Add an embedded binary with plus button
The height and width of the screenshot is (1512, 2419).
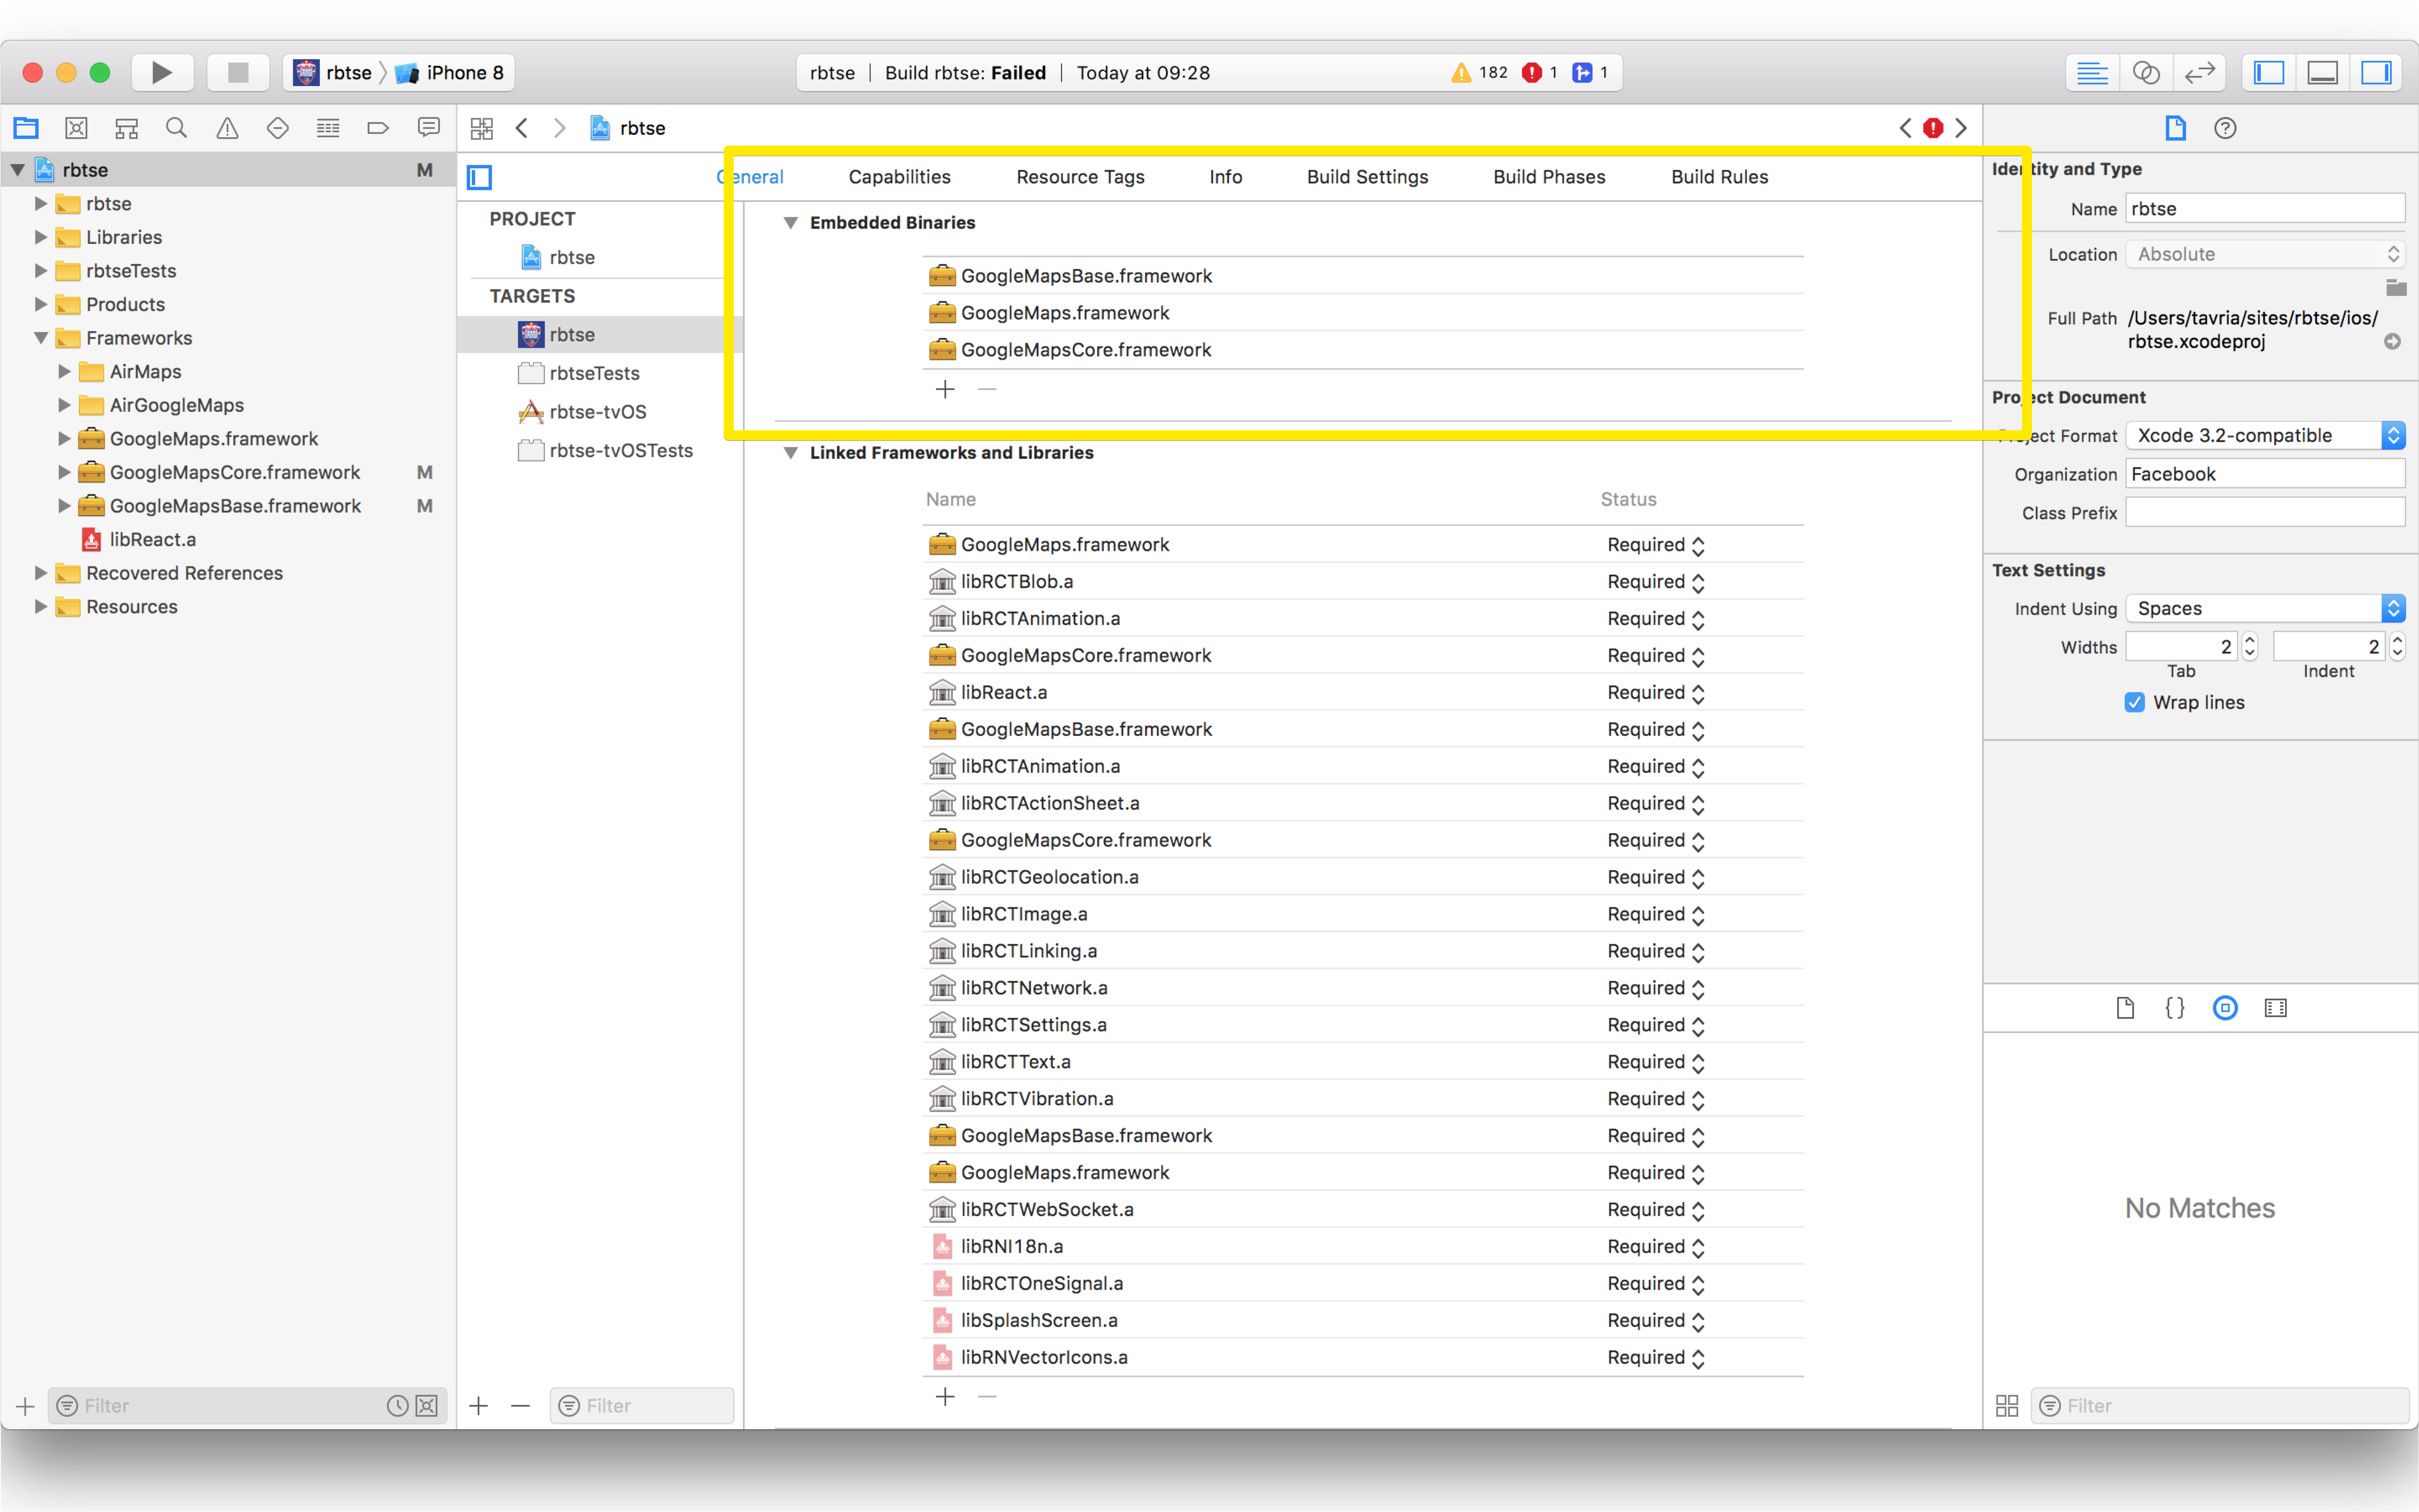(x=944, y=389)
